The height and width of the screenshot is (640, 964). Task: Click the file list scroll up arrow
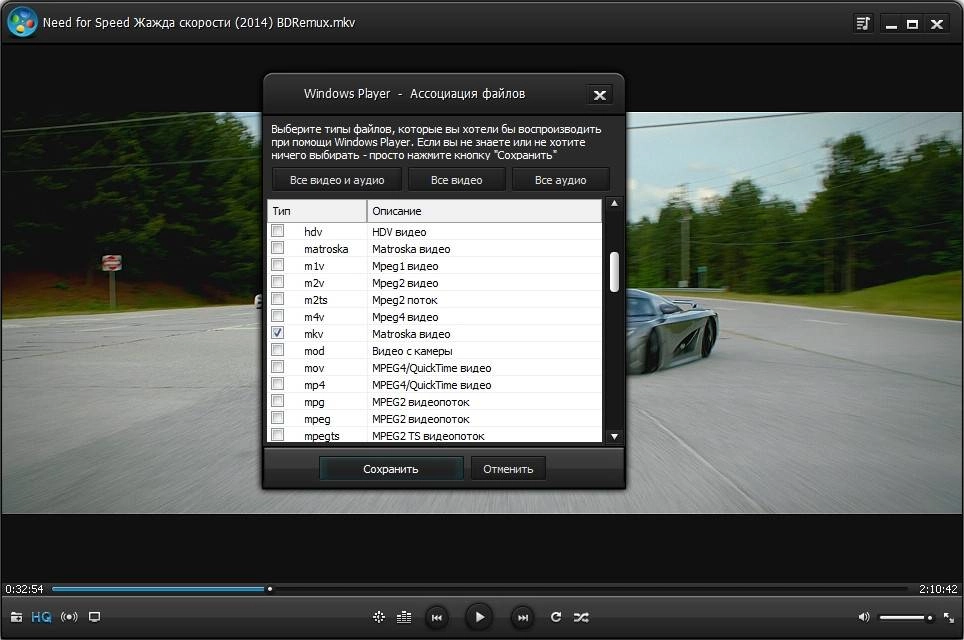pos(614,203)
